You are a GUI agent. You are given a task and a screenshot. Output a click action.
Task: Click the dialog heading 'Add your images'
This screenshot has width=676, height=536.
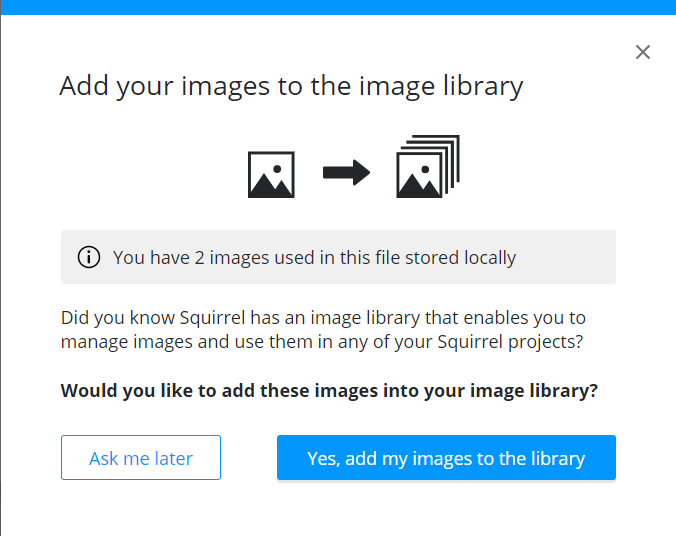(x=291, y=85)
